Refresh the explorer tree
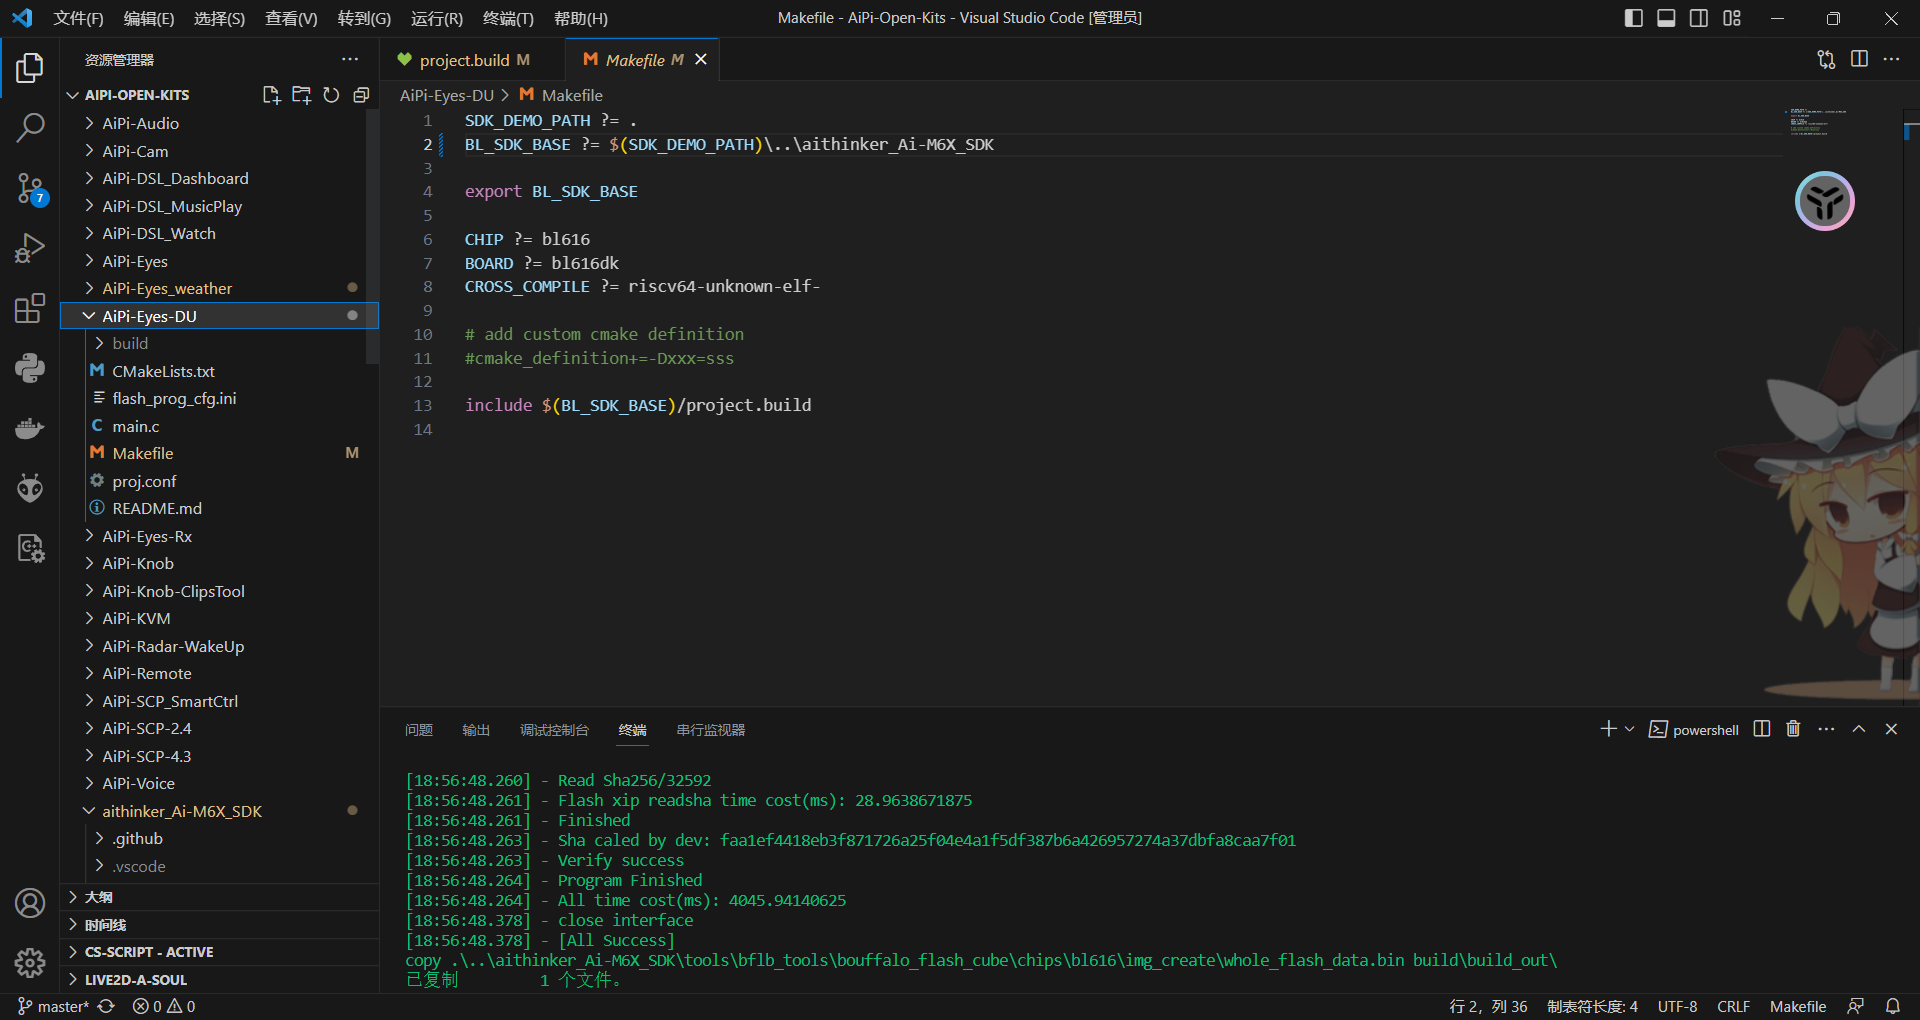Viewport: 1920px width, 1020px height. click(331, 95)
